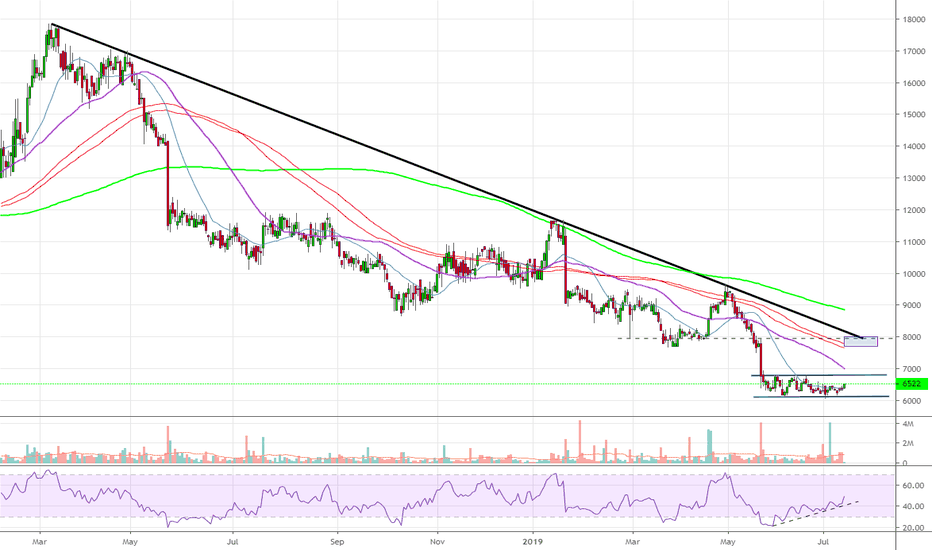Click the 2M volume axis label
Screen dimensions: 932x550
[x=908, y=444]
